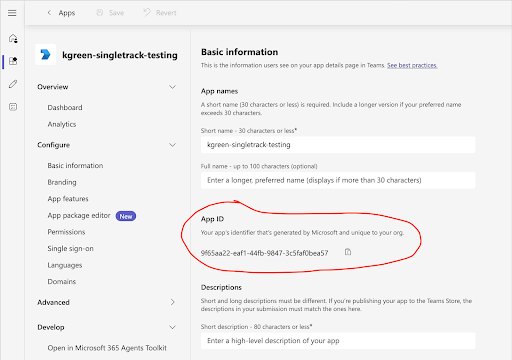Open the Dashboard page
The width and height of the screenshot is (512, 360).
[65, 108]
